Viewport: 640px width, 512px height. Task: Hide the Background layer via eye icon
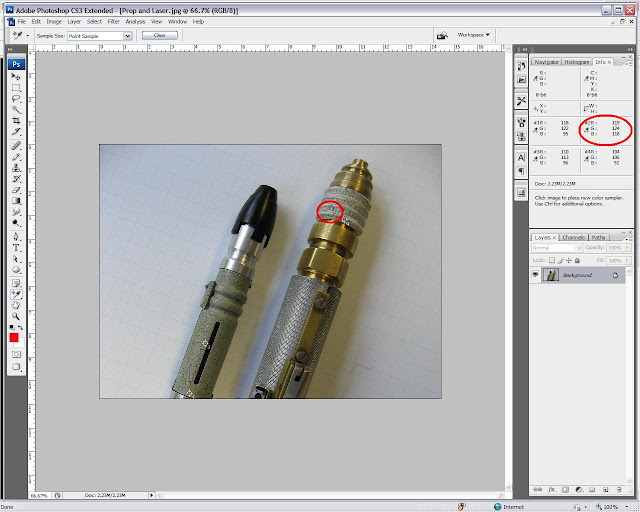coord(535,275)
